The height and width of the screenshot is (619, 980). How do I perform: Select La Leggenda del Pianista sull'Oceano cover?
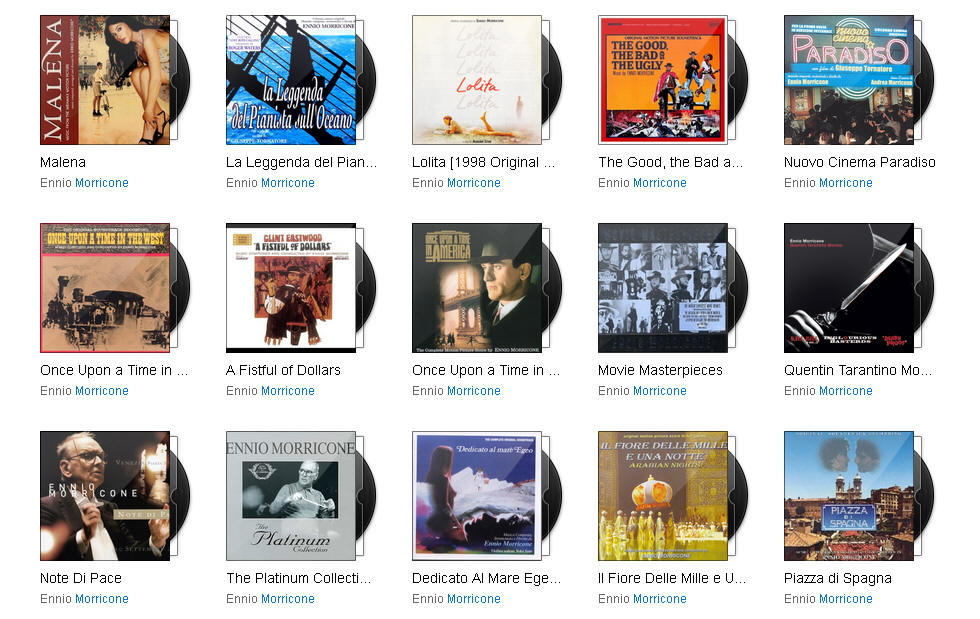[291, 80]
